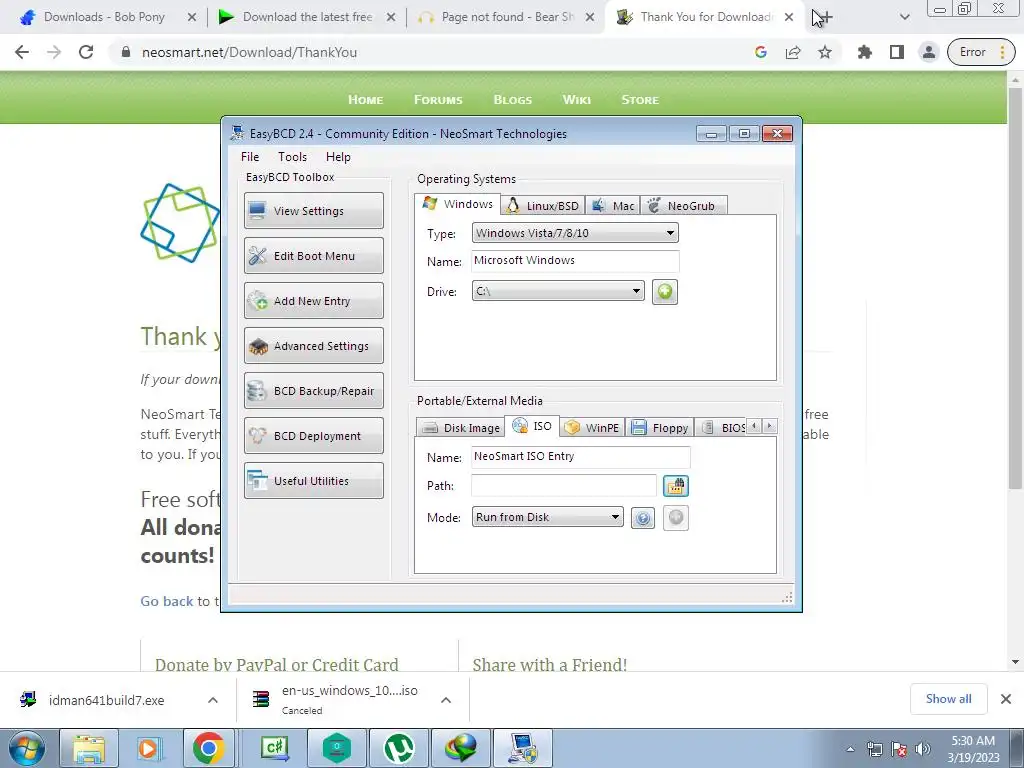1024x768 pixels.
Task: Toggle Chrome side panel icon
Action: [897, 52]
